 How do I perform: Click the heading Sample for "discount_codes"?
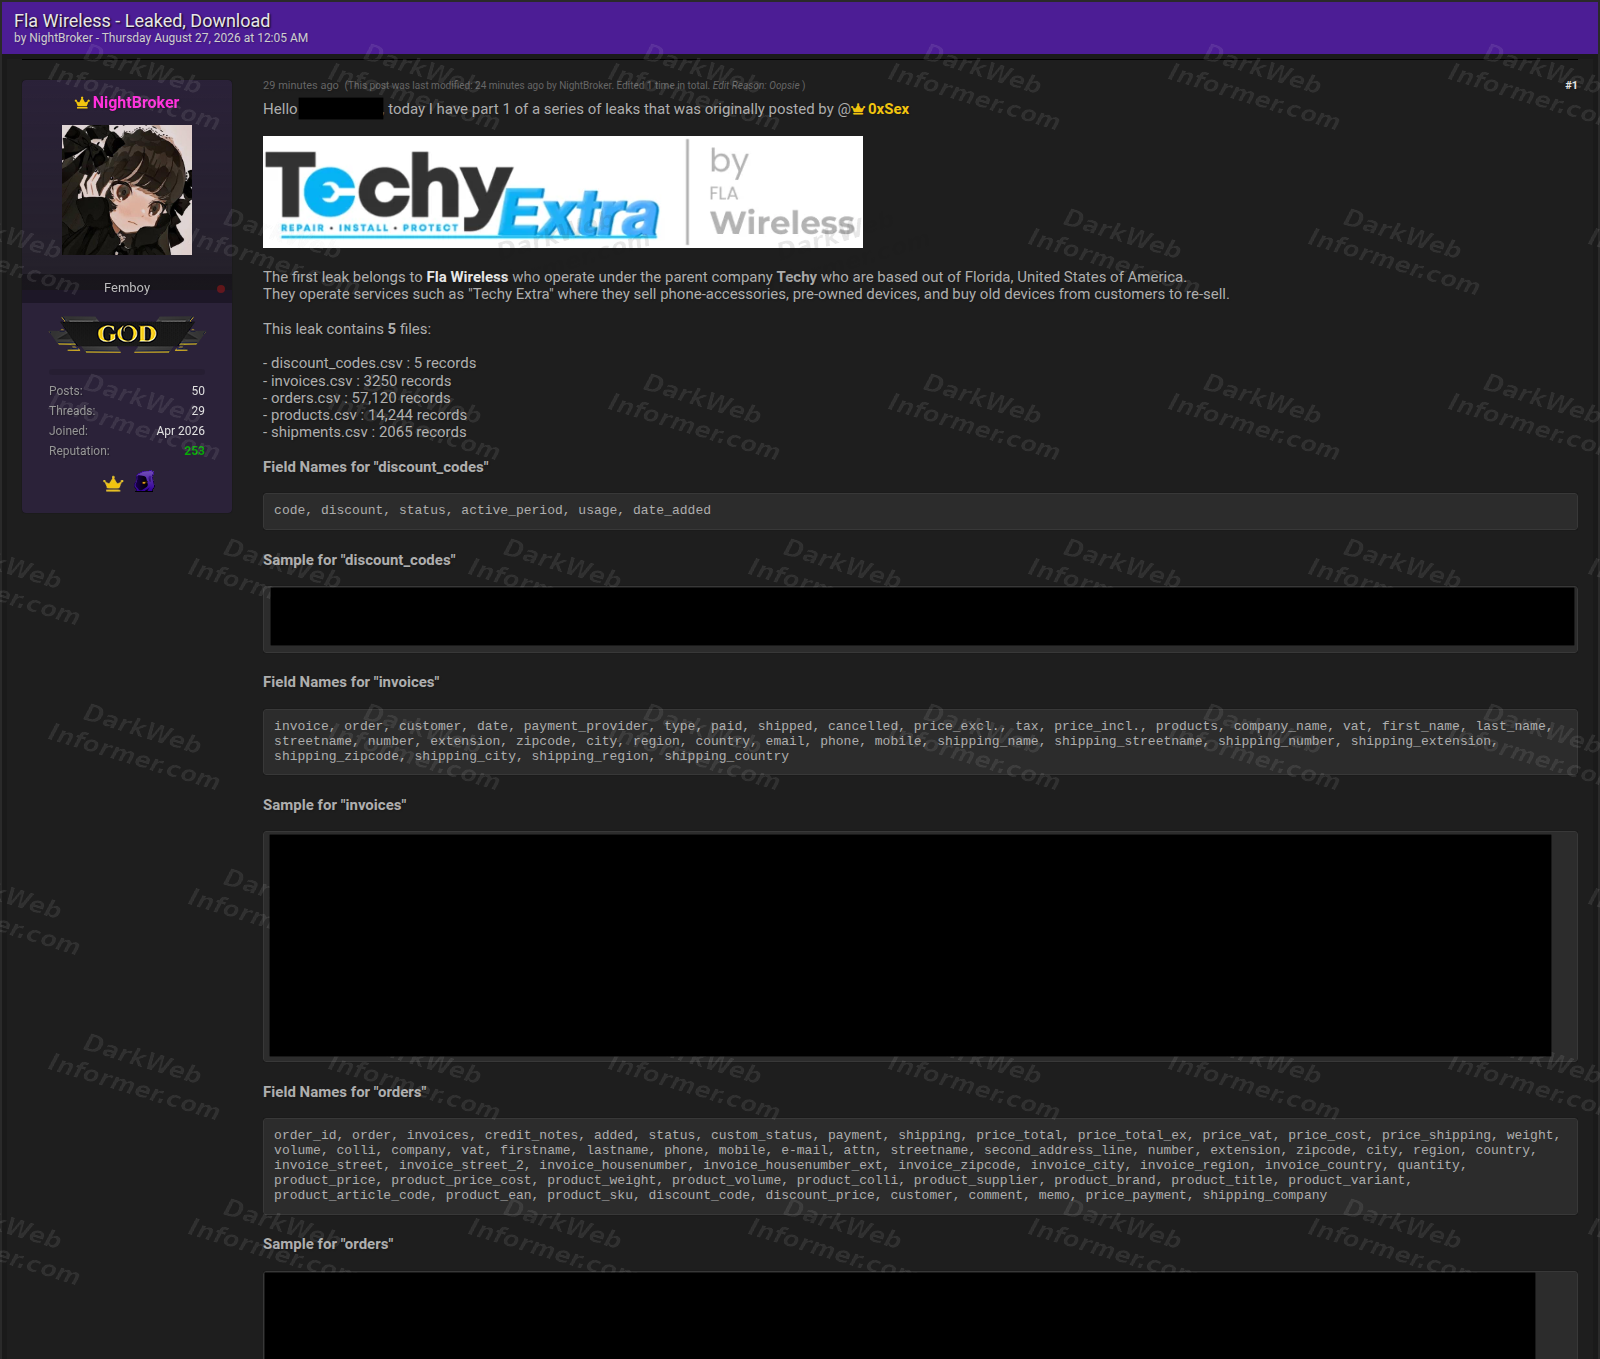(x=359, y=560)
